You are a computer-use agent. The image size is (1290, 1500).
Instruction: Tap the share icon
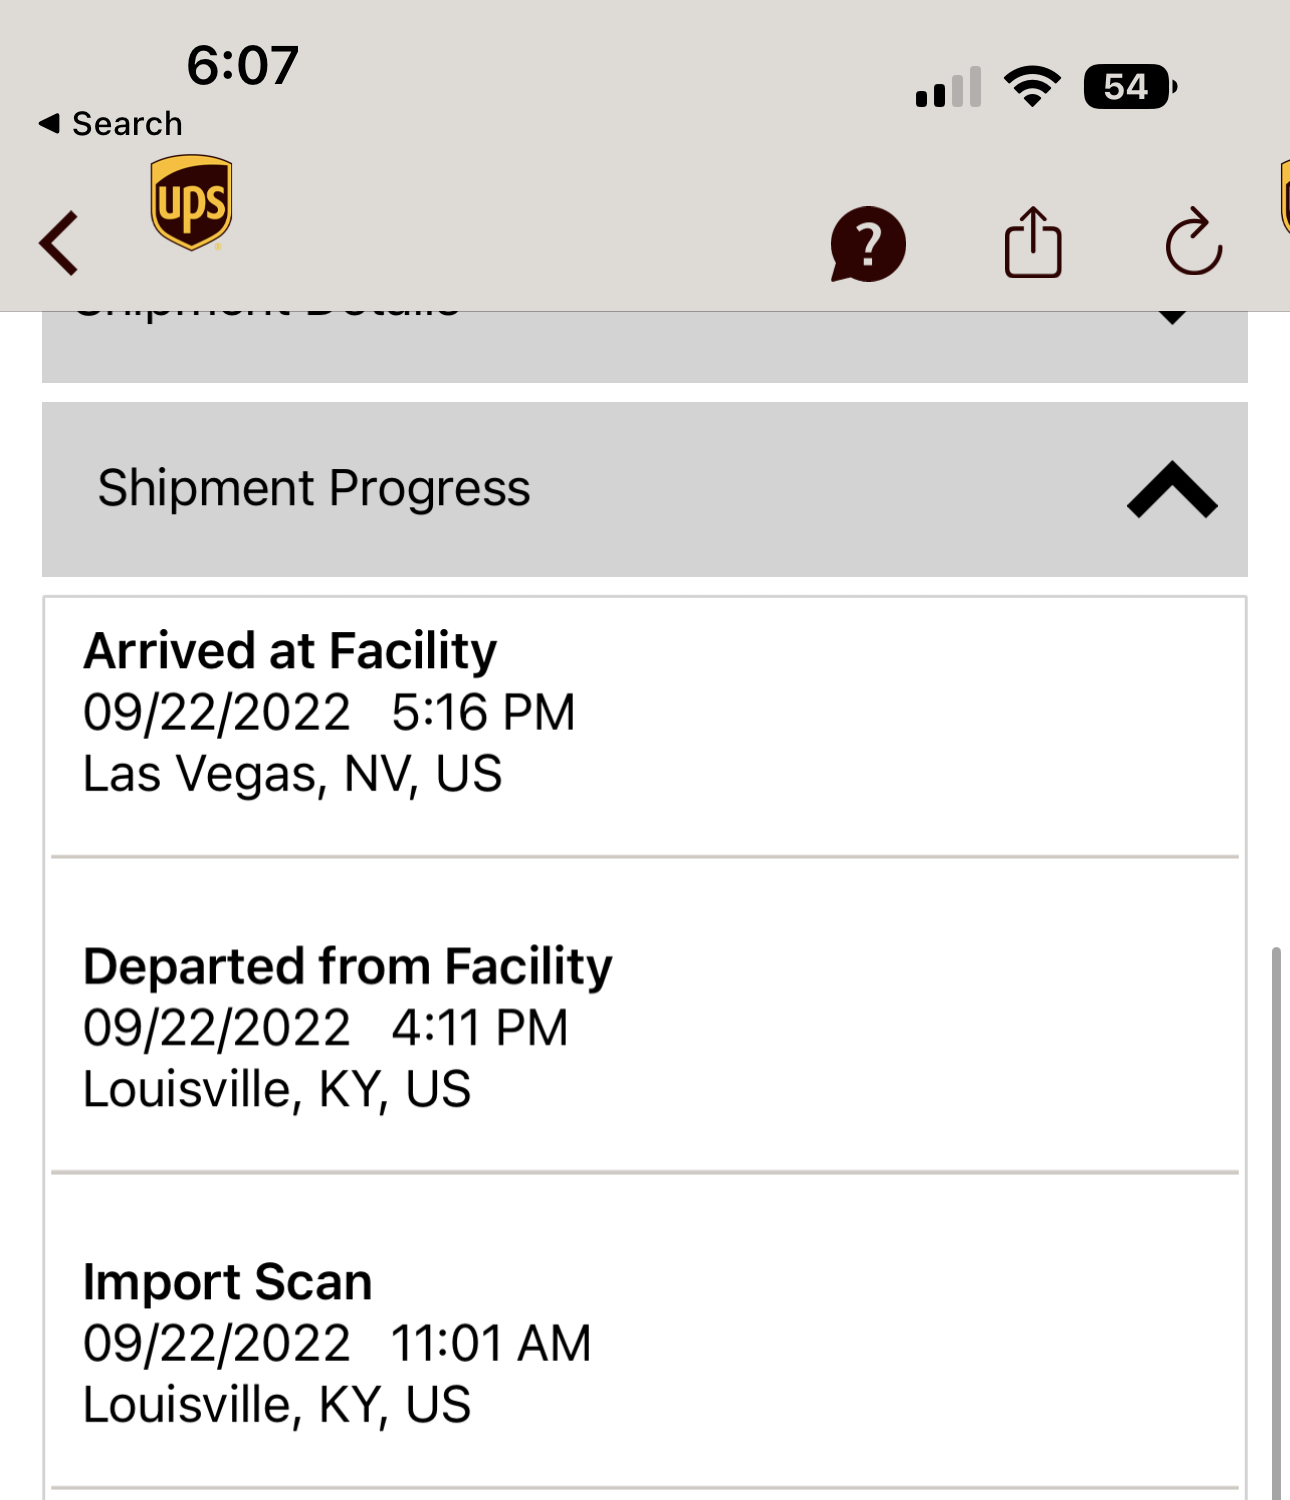(1033, 242)
